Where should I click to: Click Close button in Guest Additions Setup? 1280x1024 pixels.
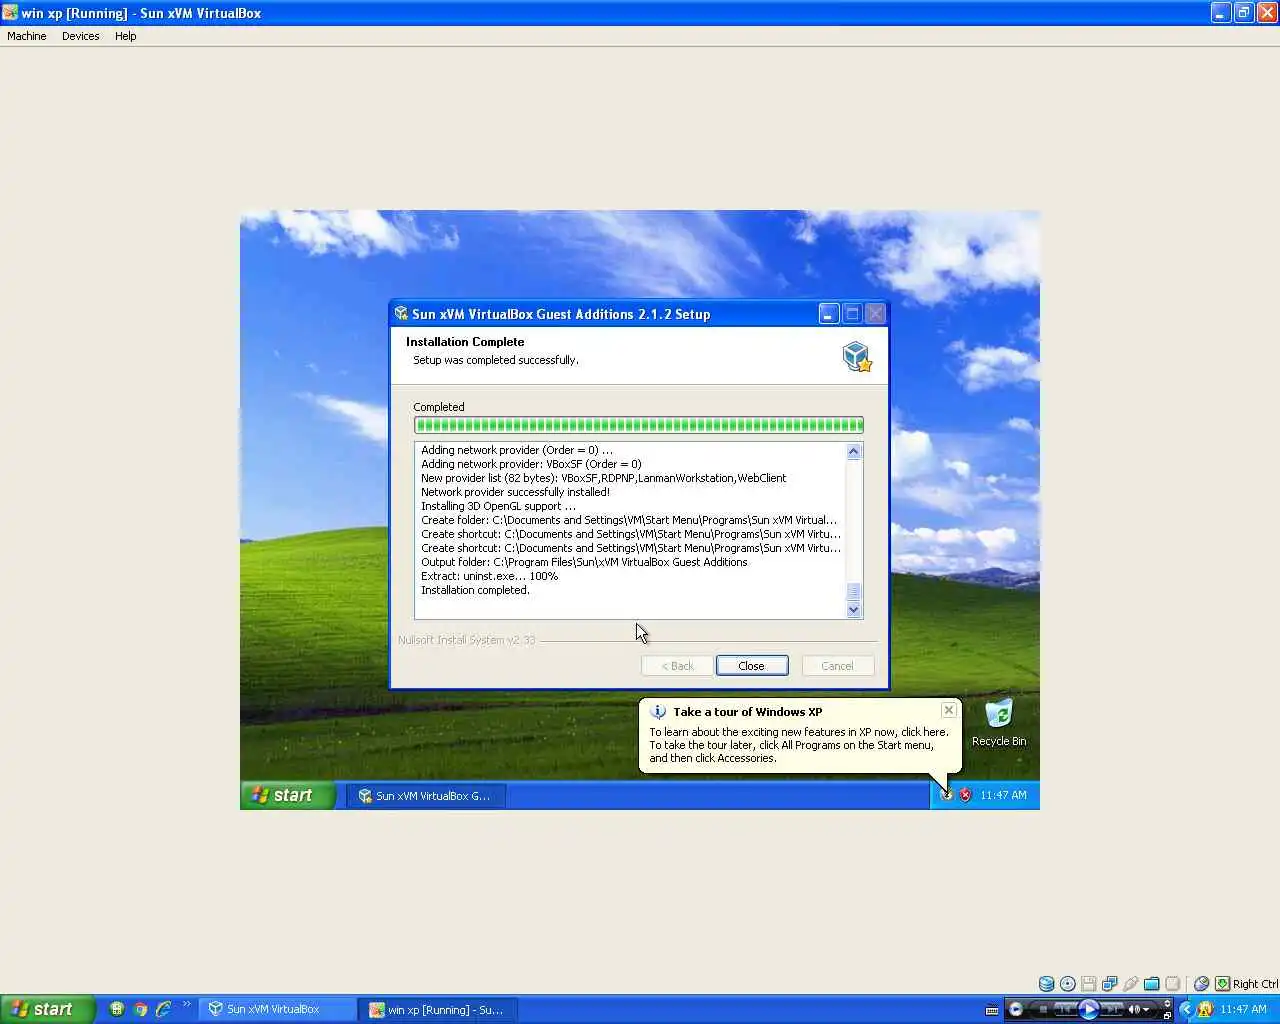tap(752, 666)
